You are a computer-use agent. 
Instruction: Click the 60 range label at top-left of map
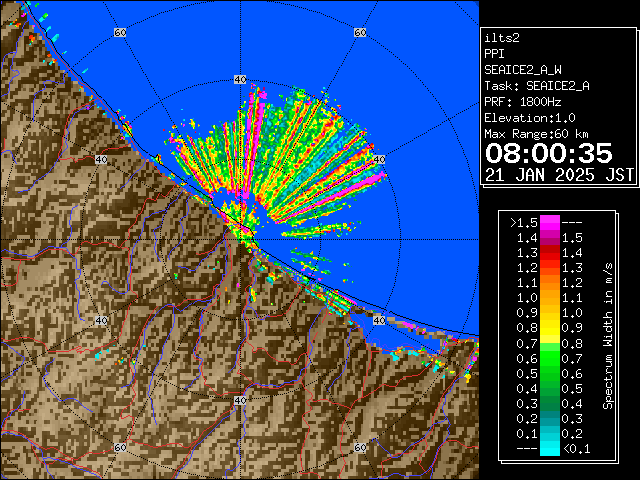coord(120,32)
